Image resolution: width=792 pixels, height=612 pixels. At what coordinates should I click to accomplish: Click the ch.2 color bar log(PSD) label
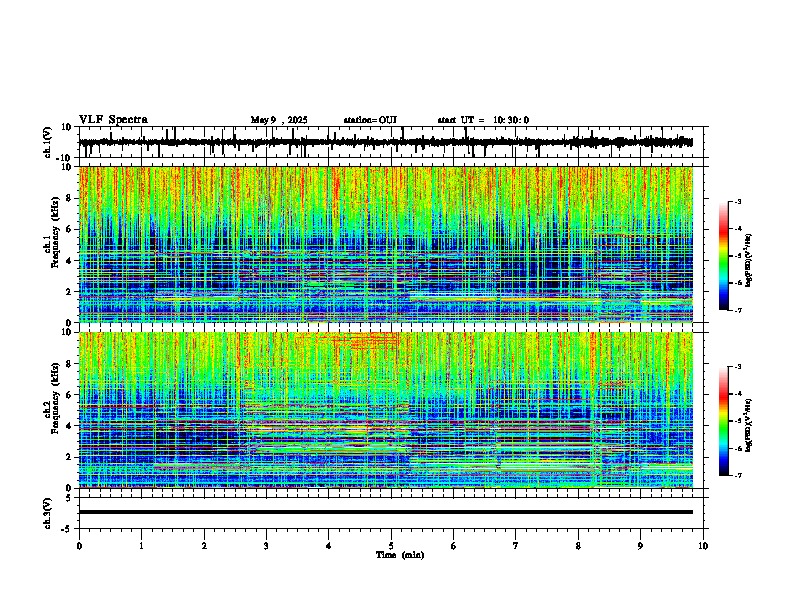748,426
